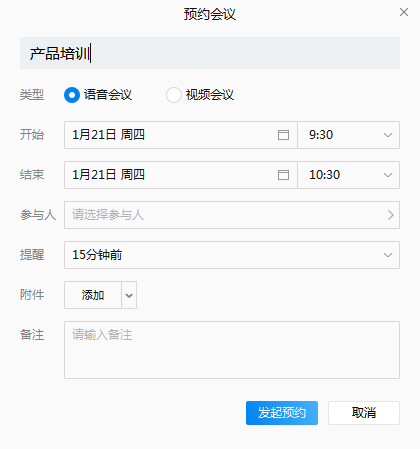Image resolution: width=420 pixels, height=449 pixels.
Task: Expand the 9:30 start time dropdown
Action: [349, 135]
